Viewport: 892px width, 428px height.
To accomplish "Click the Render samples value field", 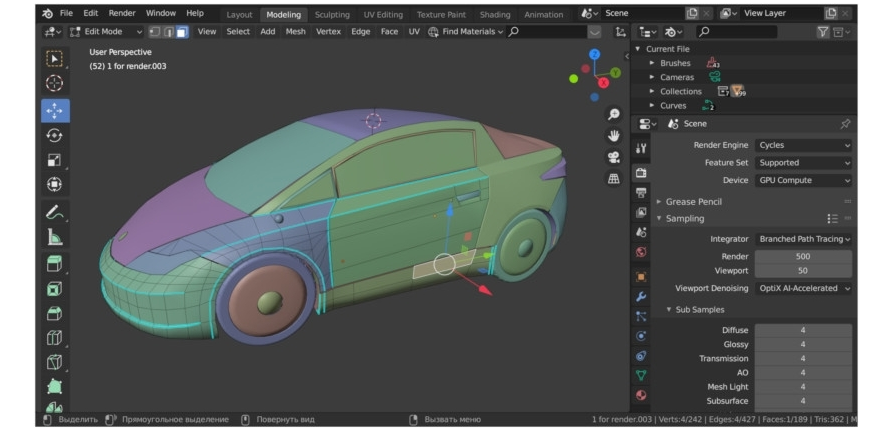I will 802,256.
